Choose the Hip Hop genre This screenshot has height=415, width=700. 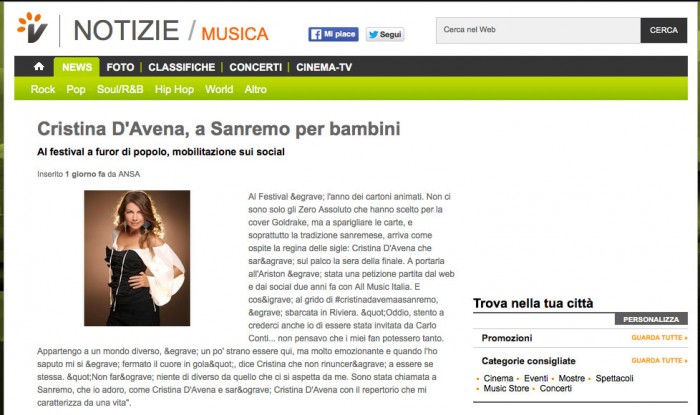(x=174, y=89)
